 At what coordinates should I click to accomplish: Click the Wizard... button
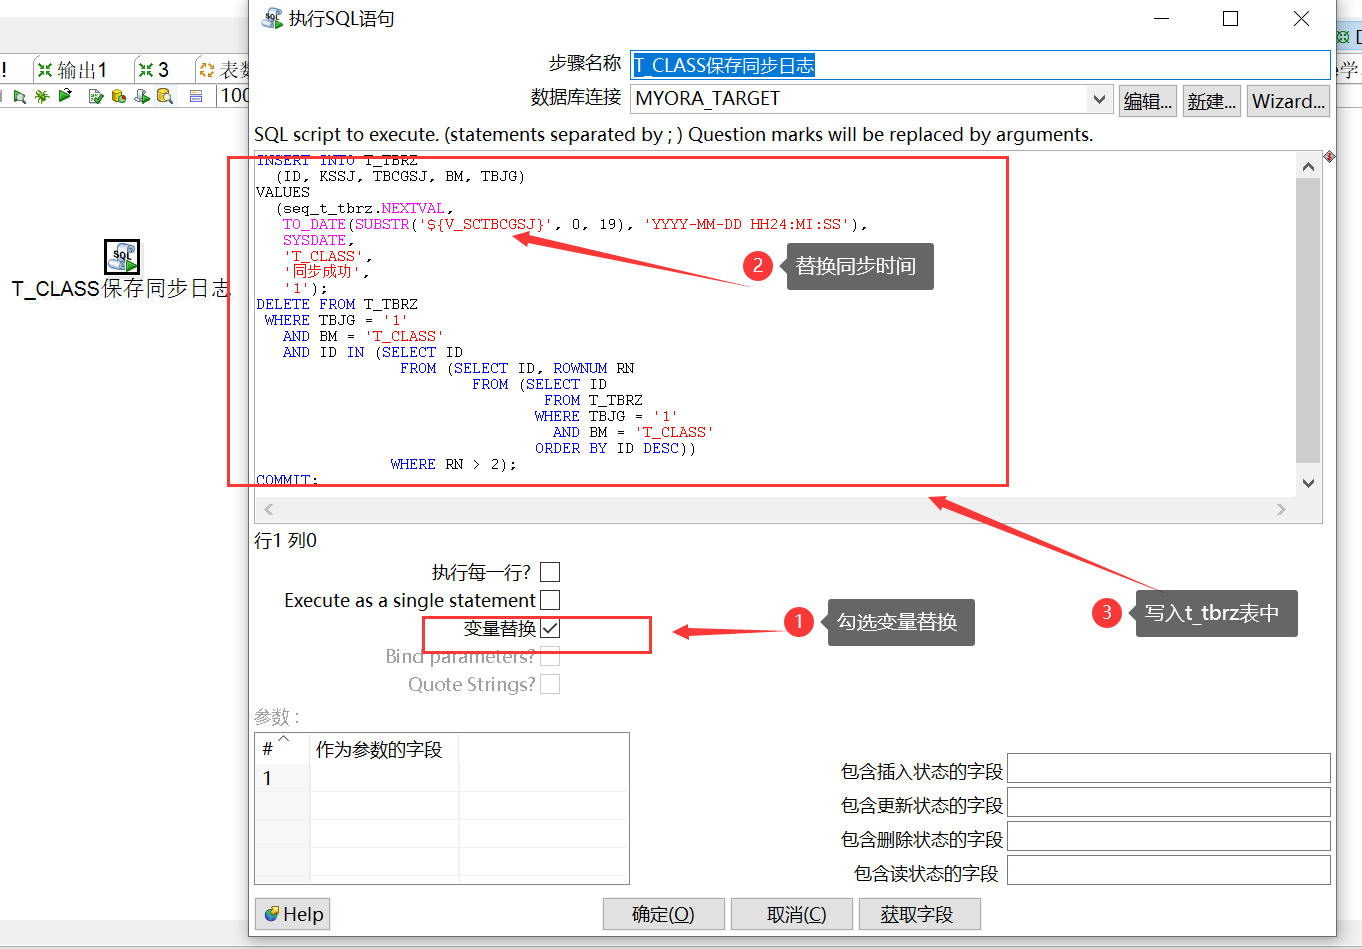coord(1289,101)
